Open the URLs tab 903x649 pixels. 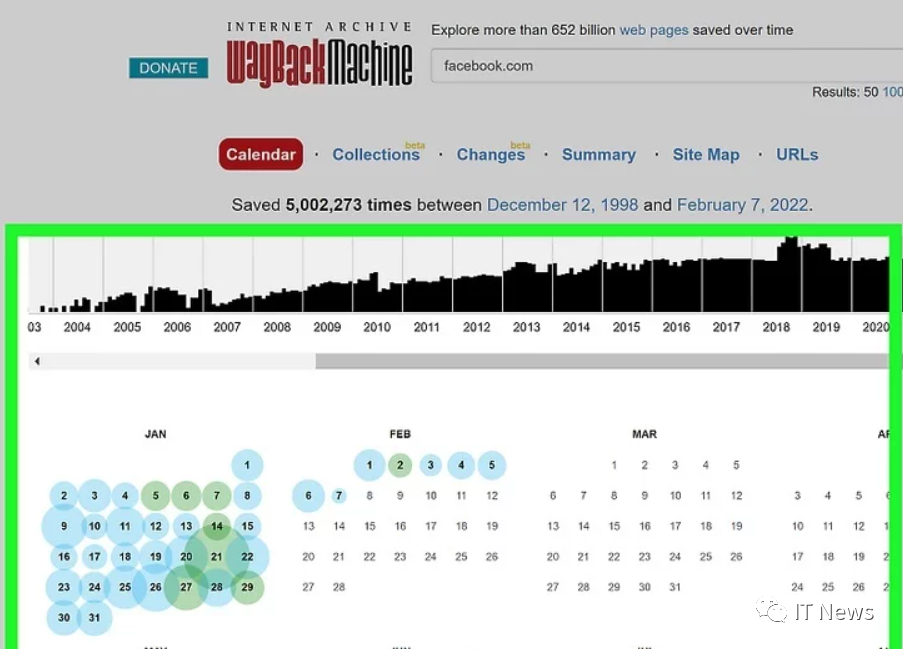pos(797,154)
